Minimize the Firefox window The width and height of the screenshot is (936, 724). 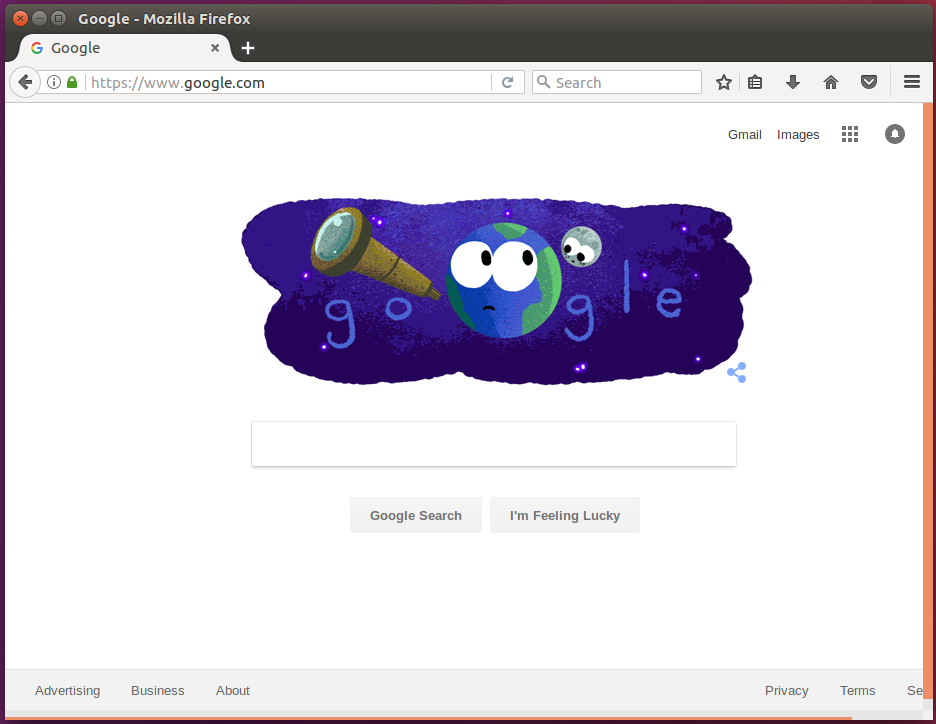point(39,19)
